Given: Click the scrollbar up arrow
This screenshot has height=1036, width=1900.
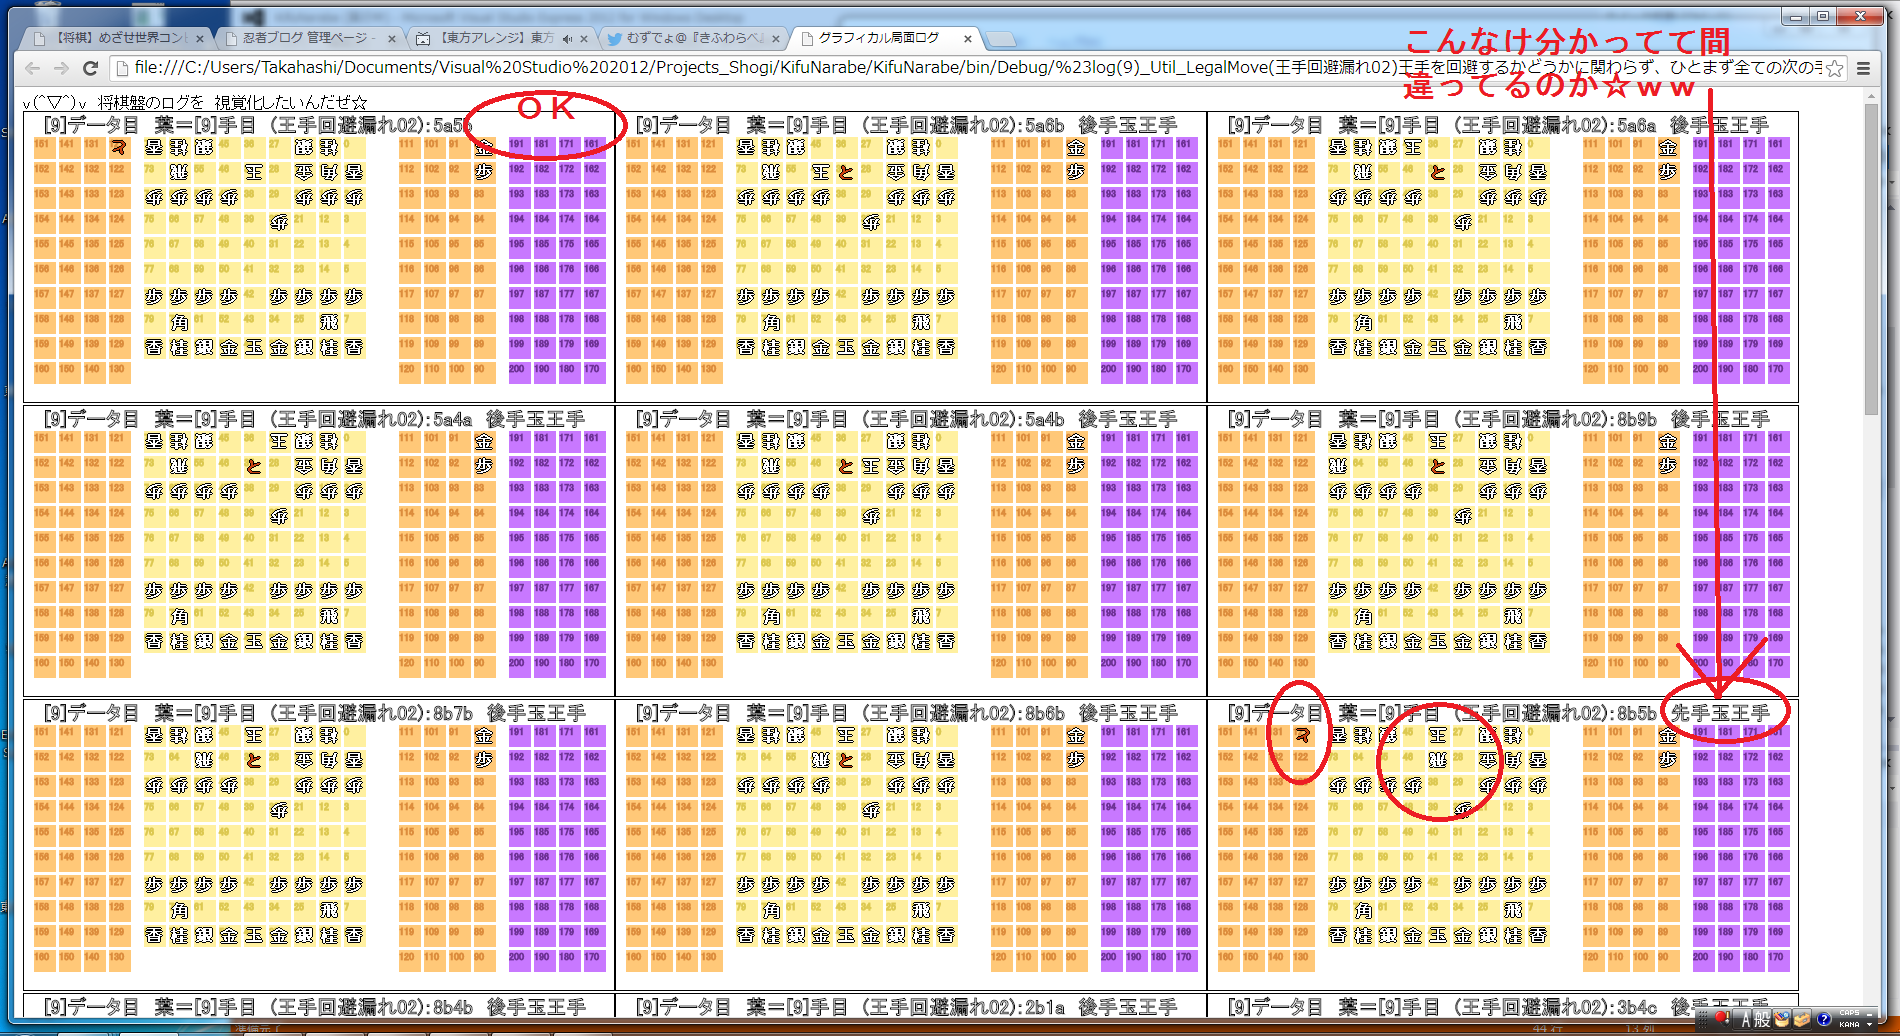Looking at the screenshot, I should [x=1872, y=97].
